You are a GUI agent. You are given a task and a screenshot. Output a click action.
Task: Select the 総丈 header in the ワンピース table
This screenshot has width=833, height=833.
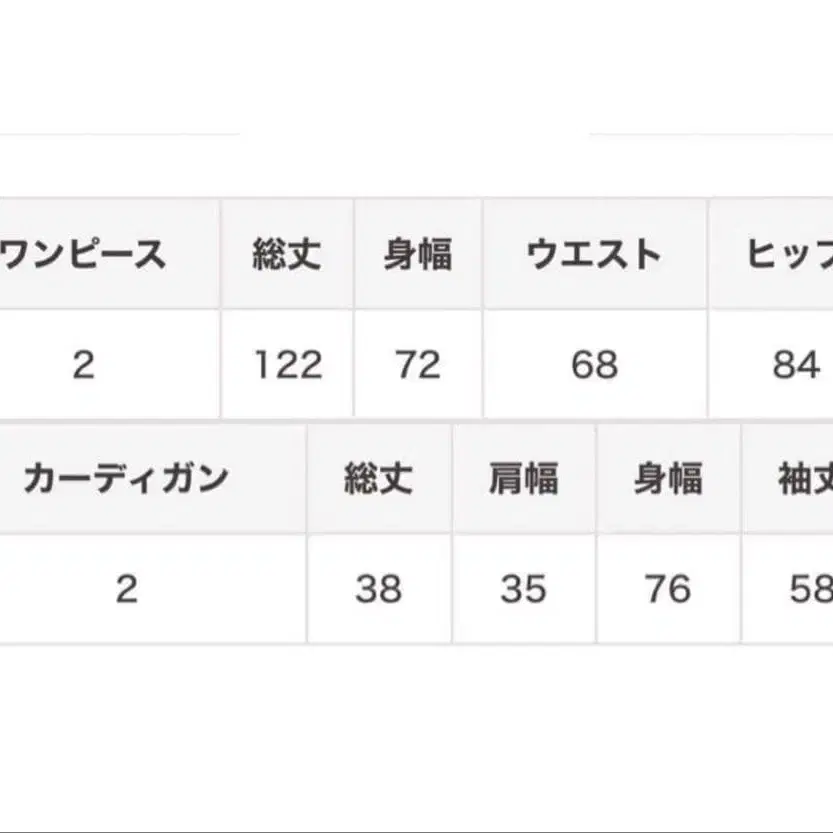click(287, 255)
